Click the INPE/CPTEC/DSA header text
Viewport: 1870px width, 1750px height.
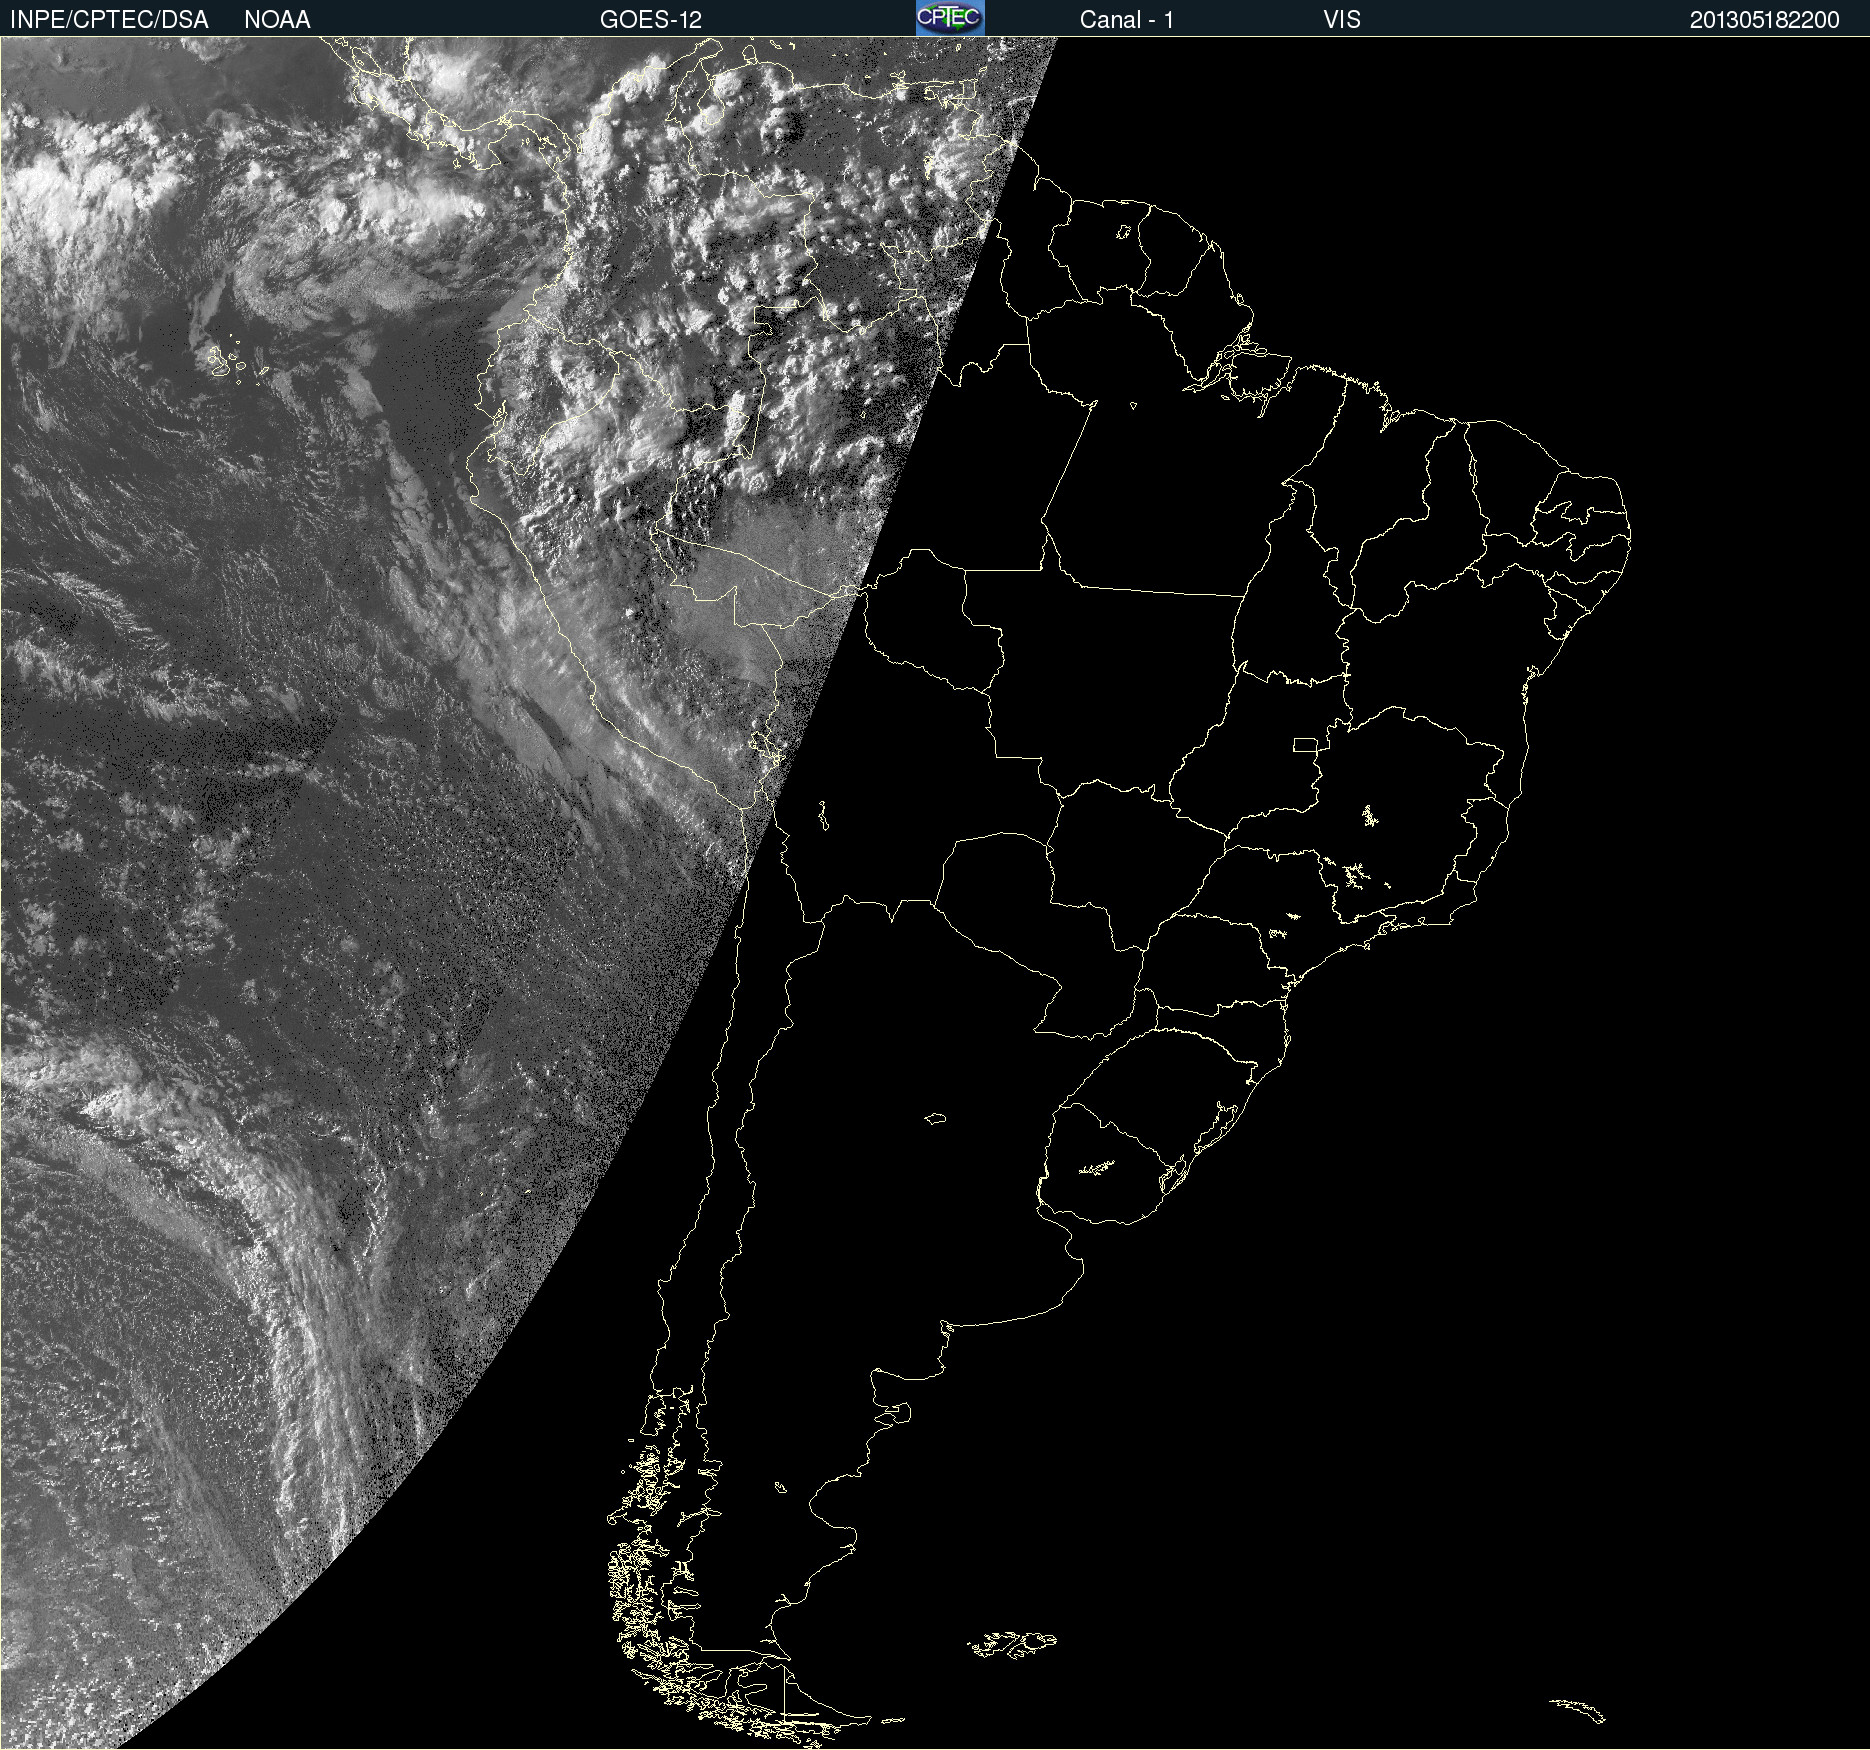(x=109, y=19)
